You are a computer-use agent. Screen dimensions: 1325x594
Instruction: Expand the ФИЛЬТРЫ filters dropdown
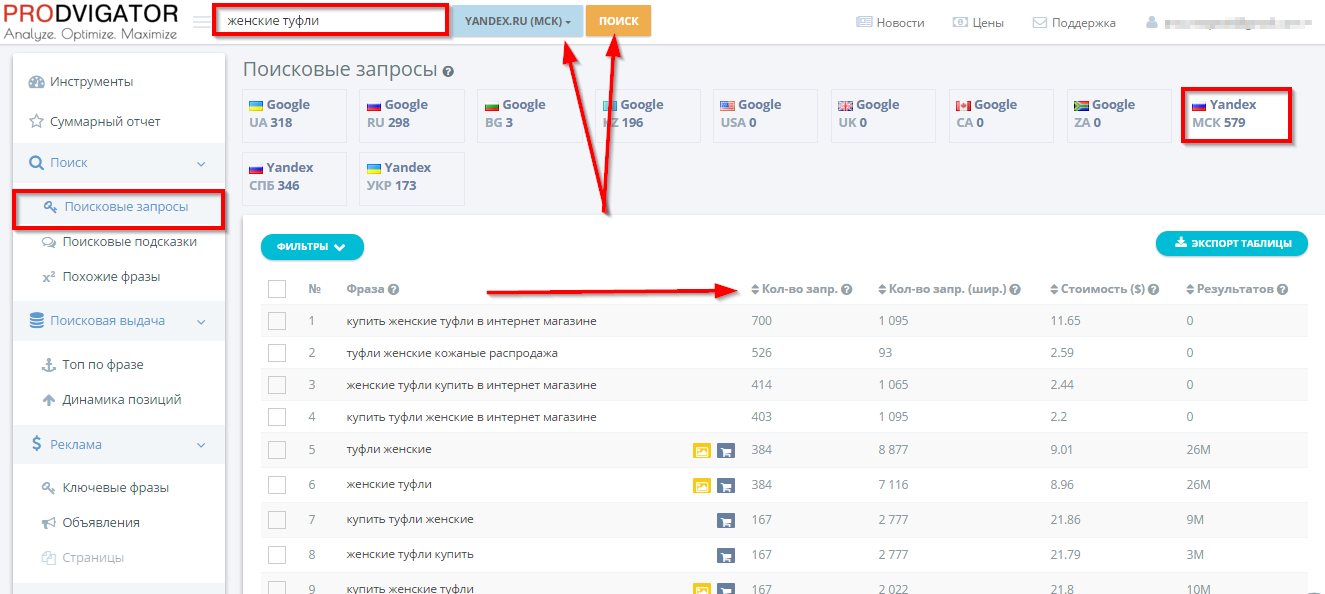coord(312,247)
